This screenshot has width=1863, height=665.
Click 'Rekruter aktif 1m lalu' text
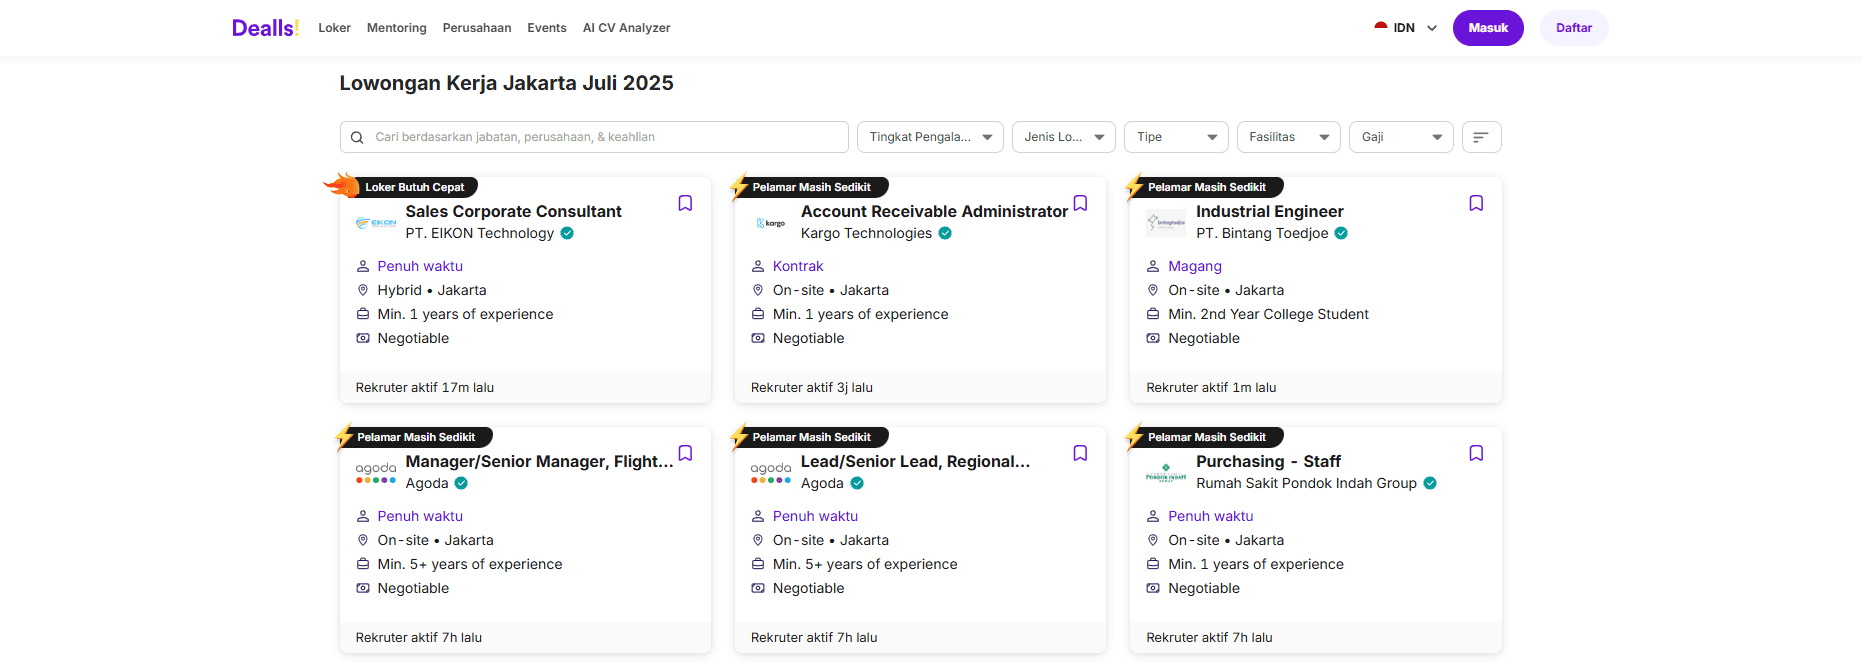point(1211,388)
